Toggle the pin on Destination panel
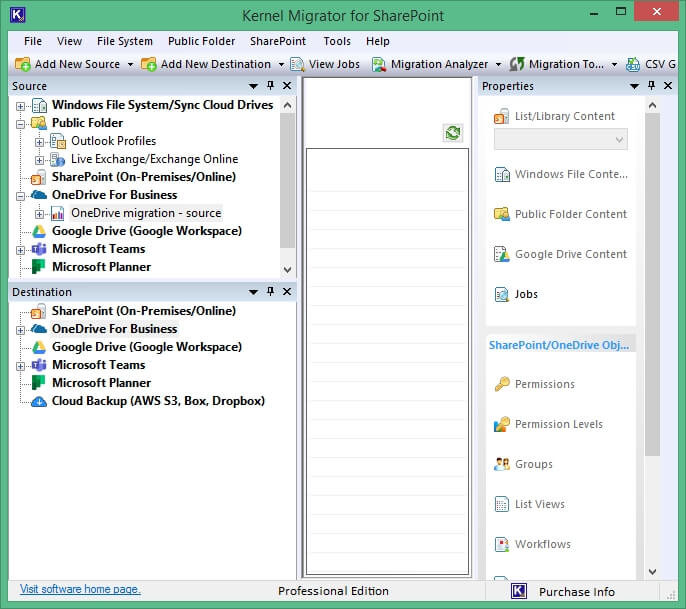 pos(270,291)
